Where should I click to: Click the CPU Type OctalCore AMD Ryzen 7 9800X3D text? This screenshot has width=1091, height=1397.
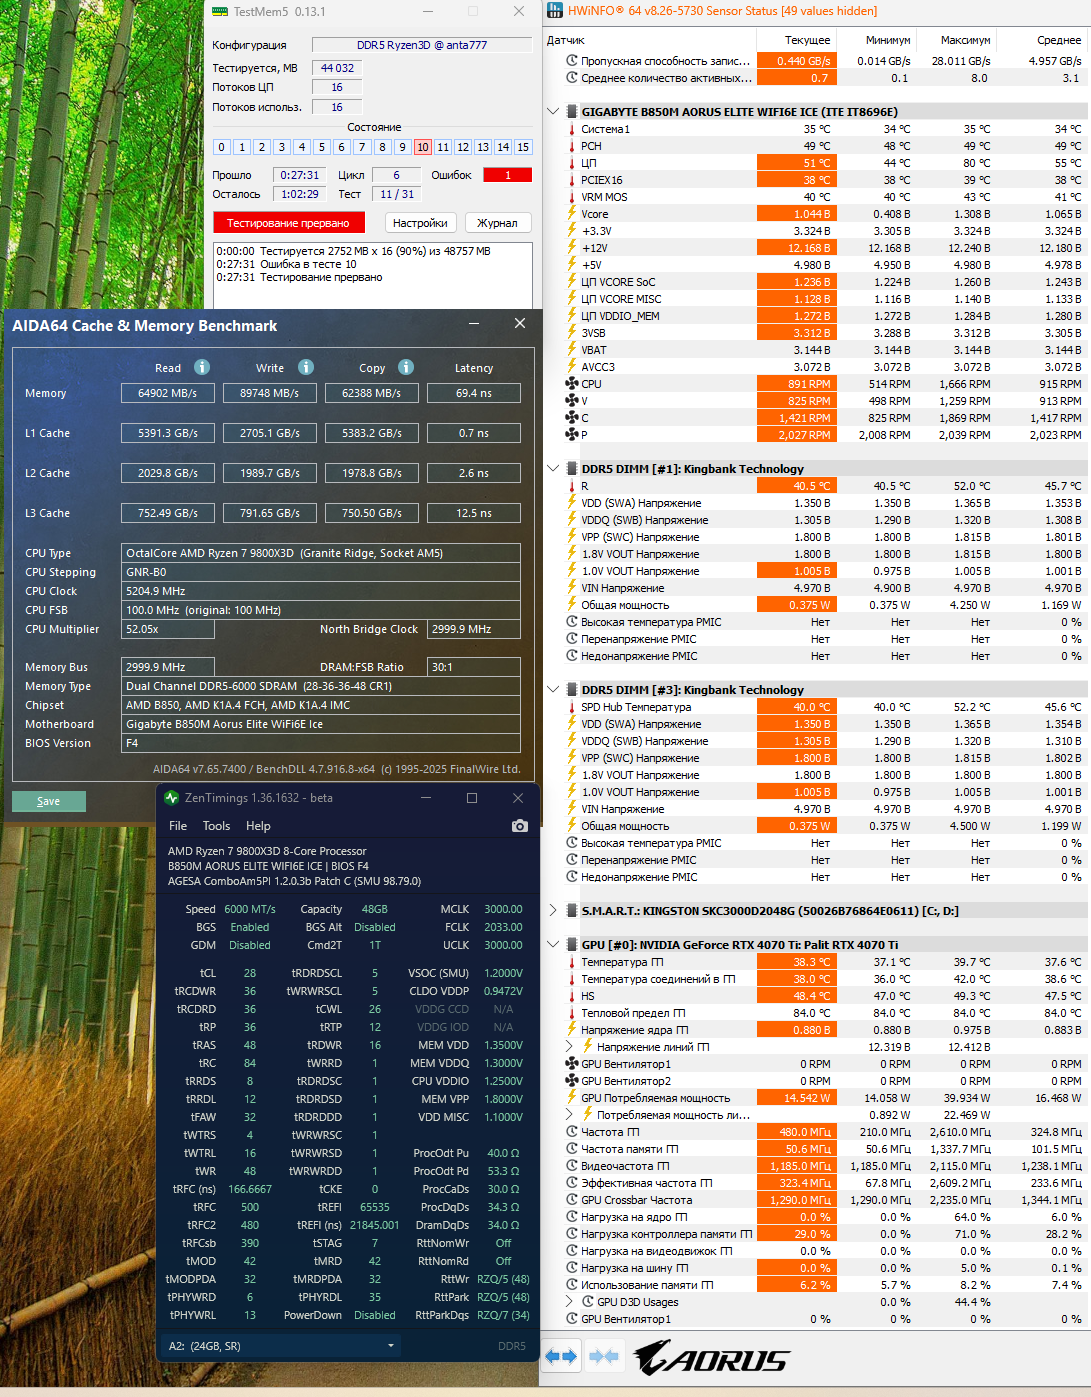(285, 553)
